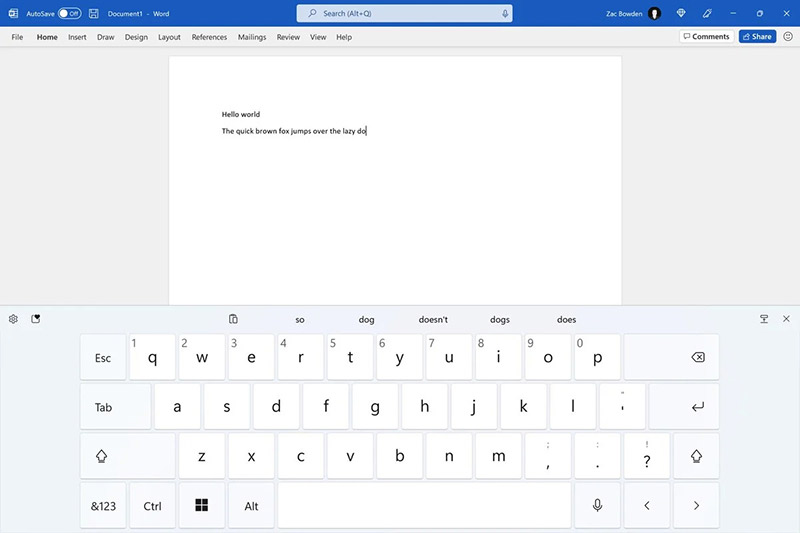Open the Insert ribbon tab
Image resolution: width=800 pixels, height=533 pixels.
click(77, 37)
